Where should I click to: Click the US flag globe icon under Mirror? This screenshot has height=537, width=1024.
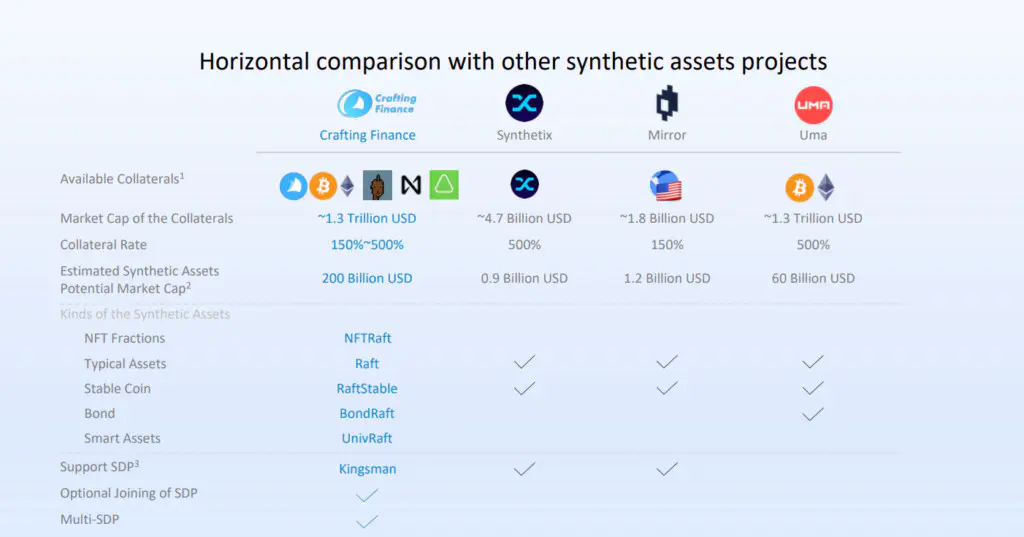[x=666, y=187]
